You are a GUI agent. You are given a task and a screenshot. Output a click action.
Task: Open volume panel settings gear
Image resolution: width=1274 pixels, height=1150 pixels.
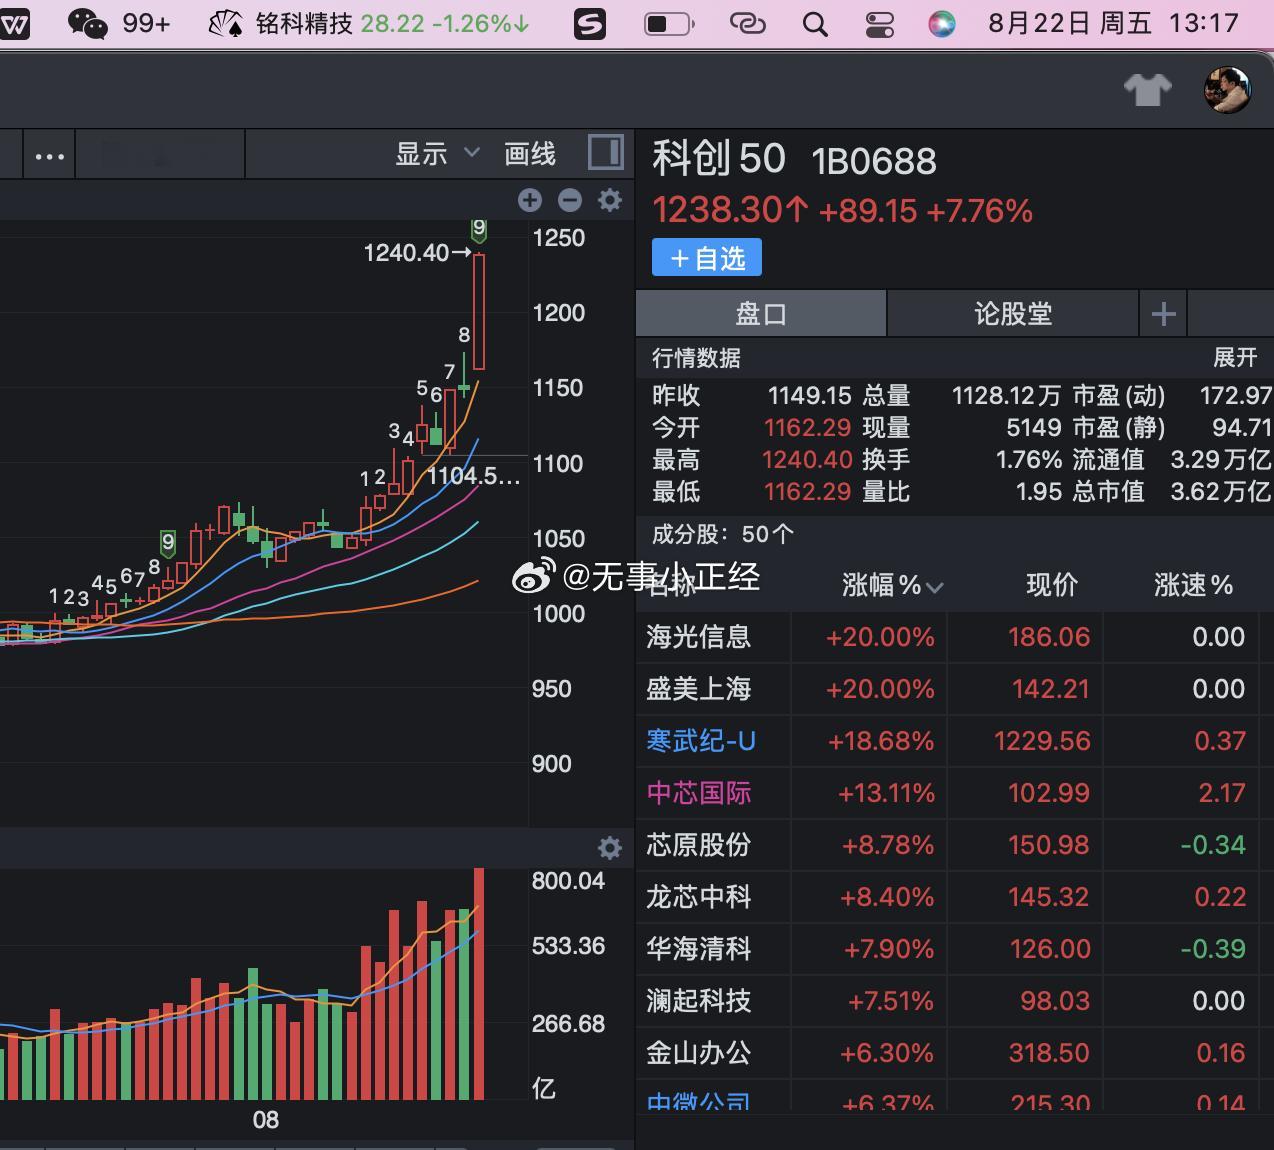[x=610, y=849]
